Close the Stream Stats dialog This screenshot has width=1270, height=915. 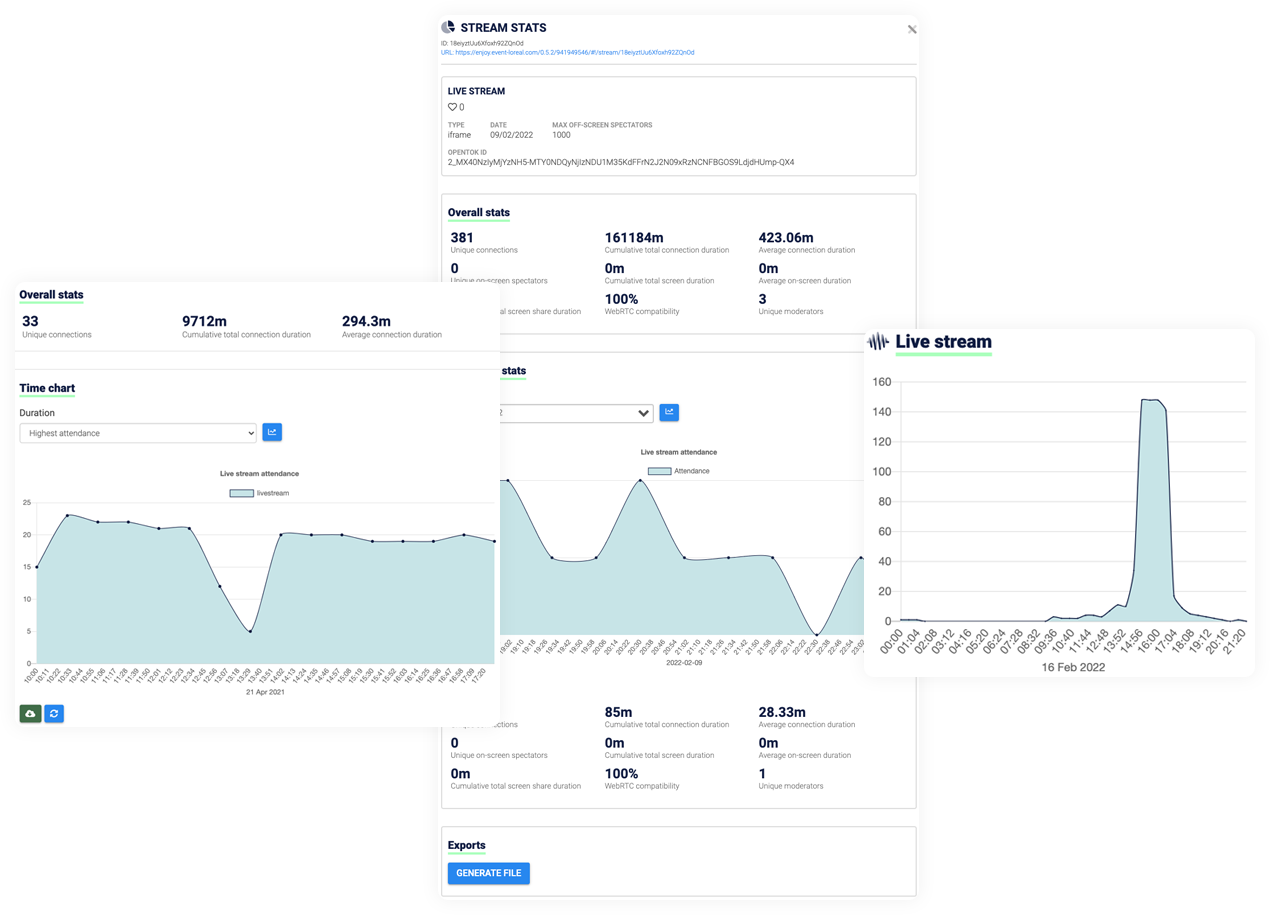point(912,30)
